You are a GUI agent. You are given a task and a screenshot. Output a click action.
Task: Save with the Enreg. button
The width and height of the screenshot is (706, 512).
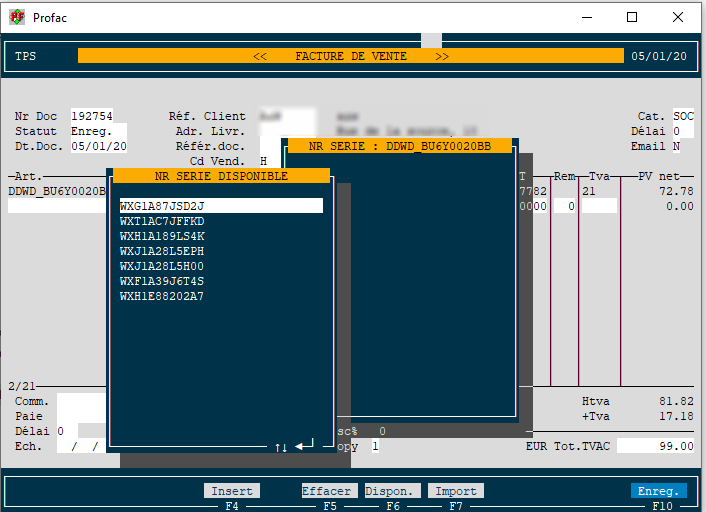tap(659, 491)
